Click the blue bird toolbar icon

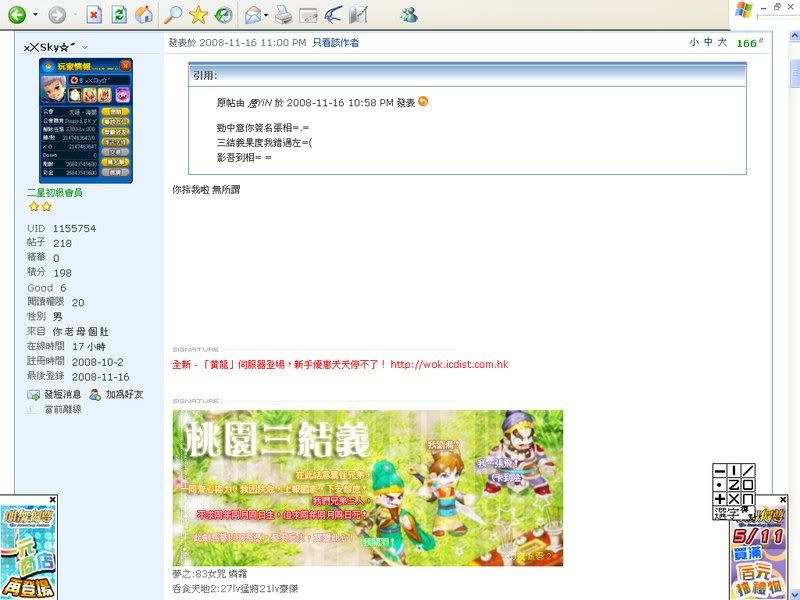tap(333, 15)
